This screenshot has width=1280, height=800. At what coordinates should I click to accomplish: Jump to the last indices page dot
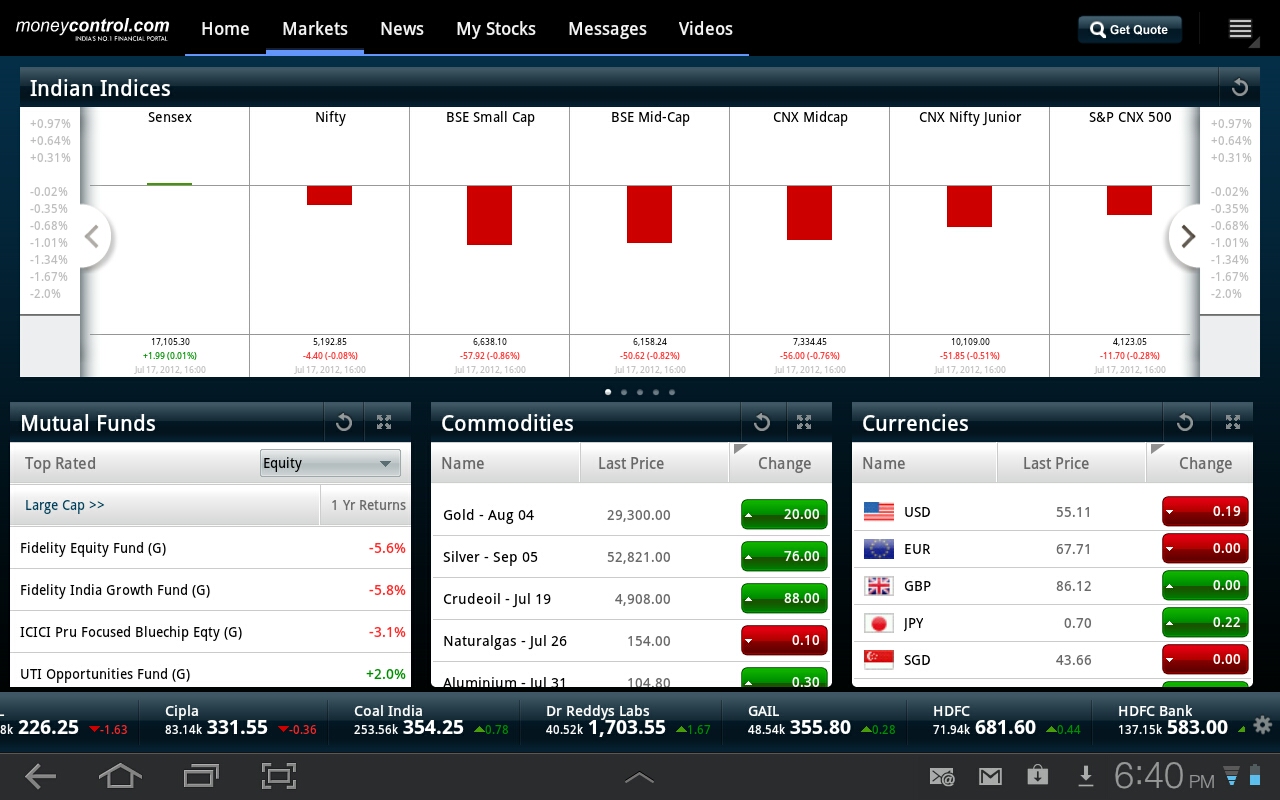pos(672,392)
